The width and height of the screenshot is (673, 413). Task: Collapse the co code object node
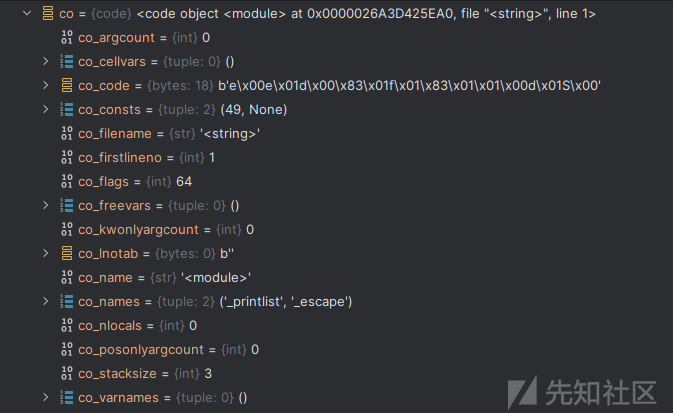27,13
